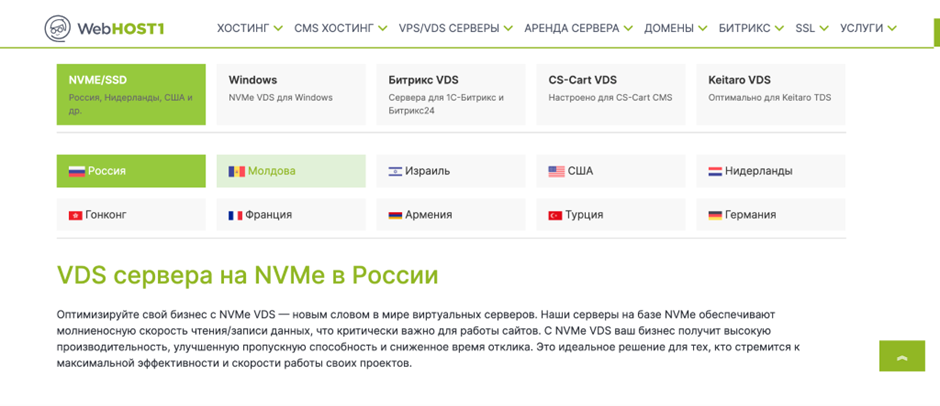This screenshot has height=406, width=940.
Task: Click the scroll-to-top arrow button
Action: pyautogui.click(x=902, y=356)
